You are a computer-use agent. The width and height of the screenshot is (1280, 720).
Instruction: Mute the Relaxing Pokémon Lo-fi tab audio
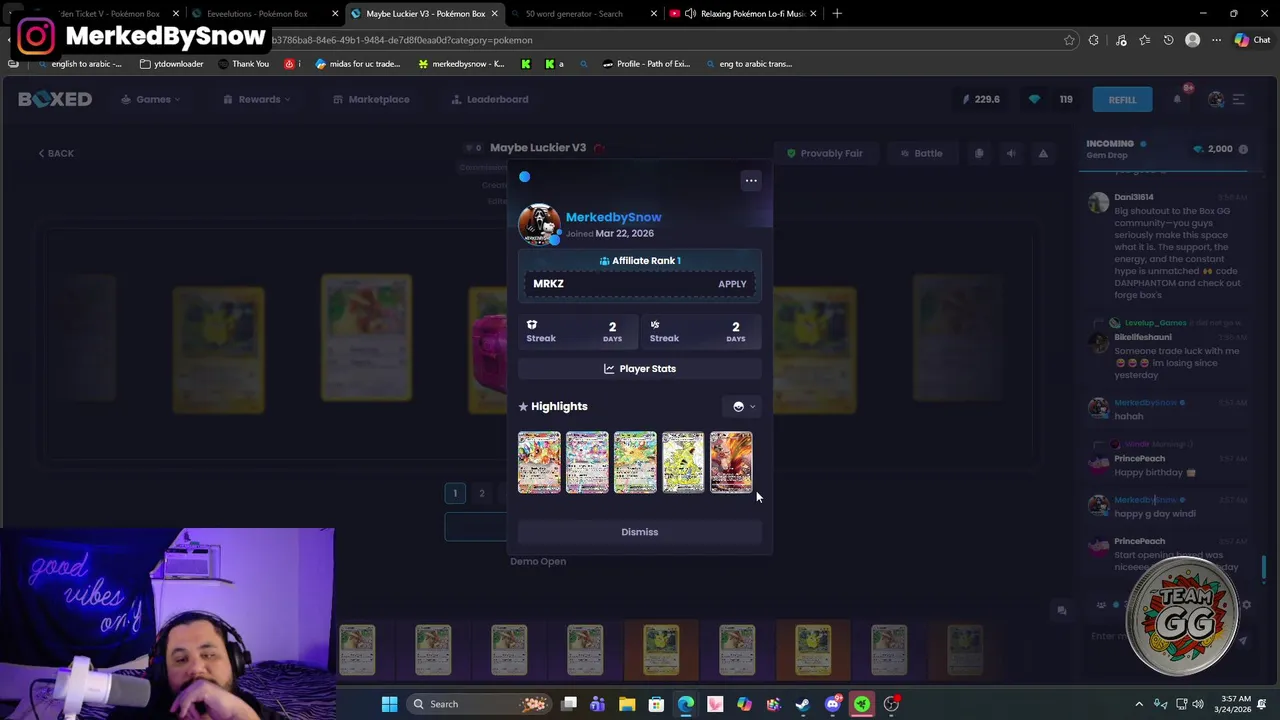point(690,14)
